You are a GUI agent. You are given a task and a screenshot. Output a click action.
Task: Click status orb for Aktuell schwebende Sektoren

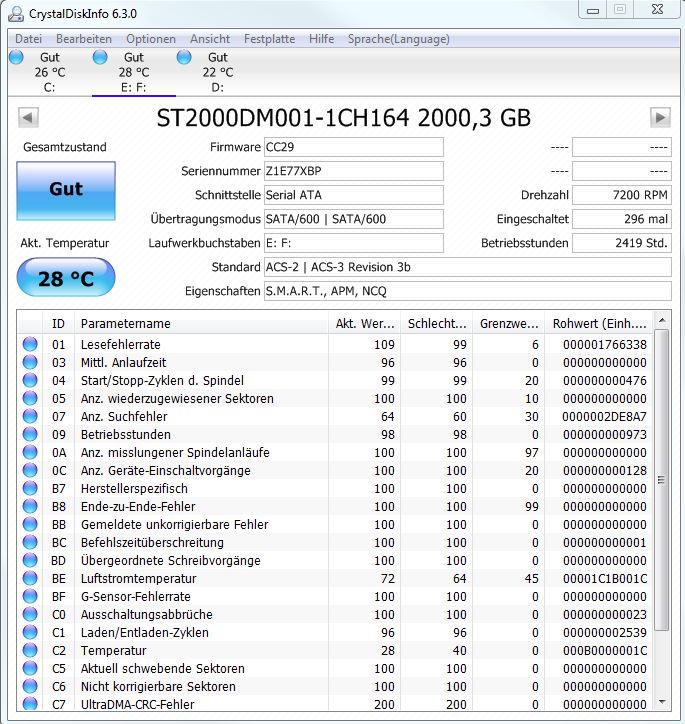click(x=30, y=668)
